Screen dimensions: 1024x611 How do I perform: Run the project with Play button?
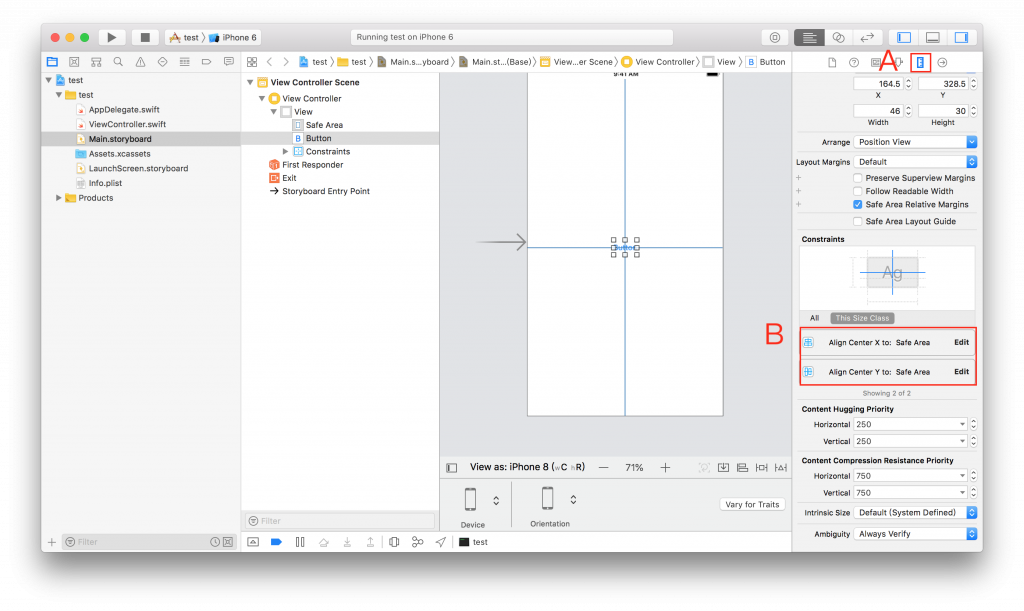112,37
